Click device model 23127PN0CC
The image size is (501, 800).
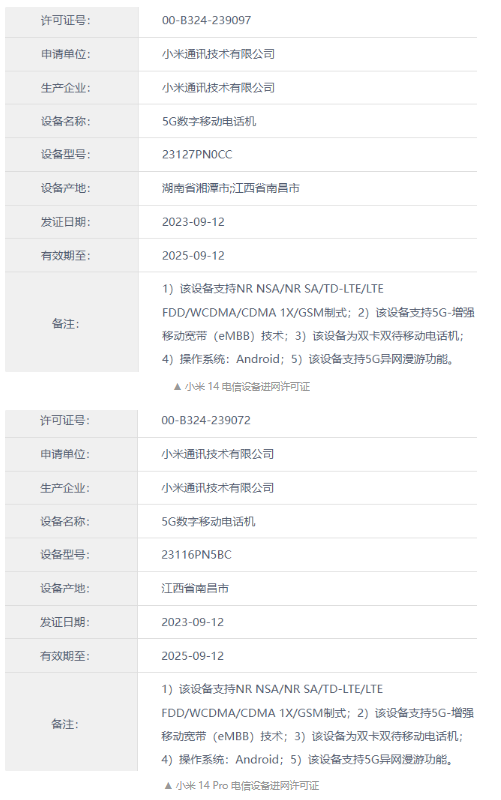point(197,155)
